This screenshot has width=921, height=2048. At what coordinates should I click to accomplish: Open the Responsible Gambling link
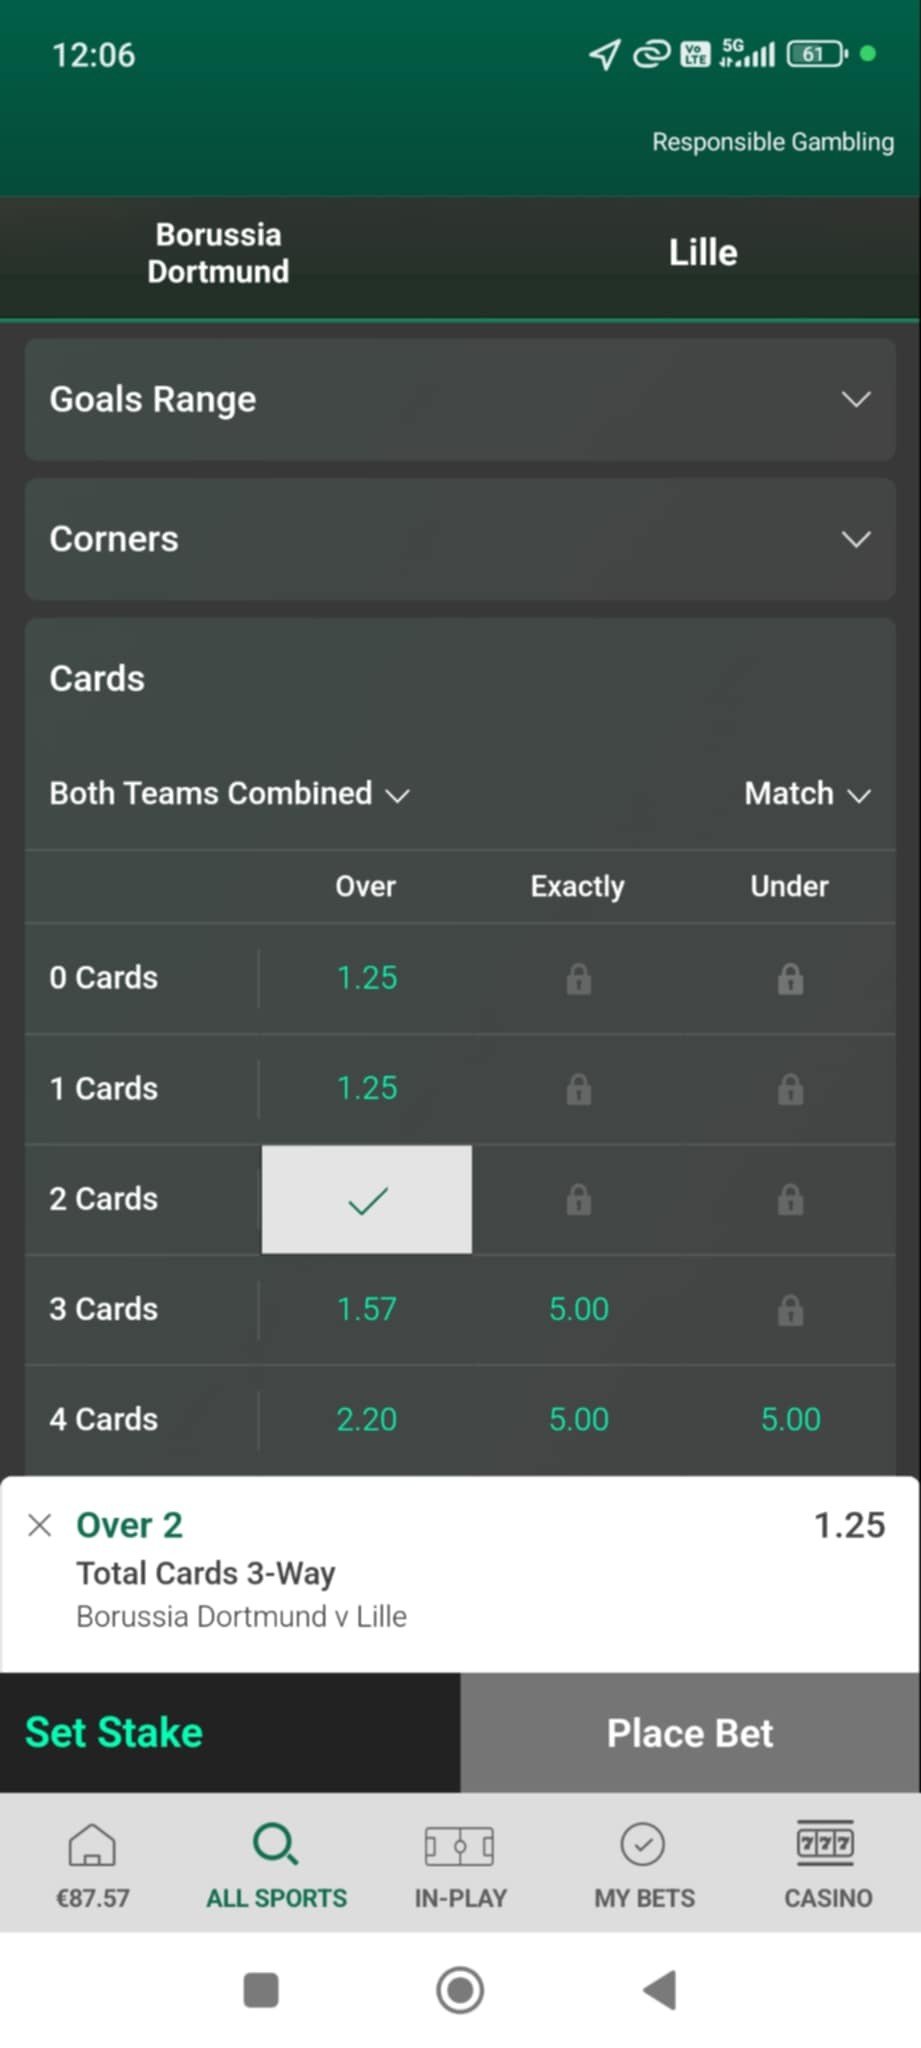point(773,142)
